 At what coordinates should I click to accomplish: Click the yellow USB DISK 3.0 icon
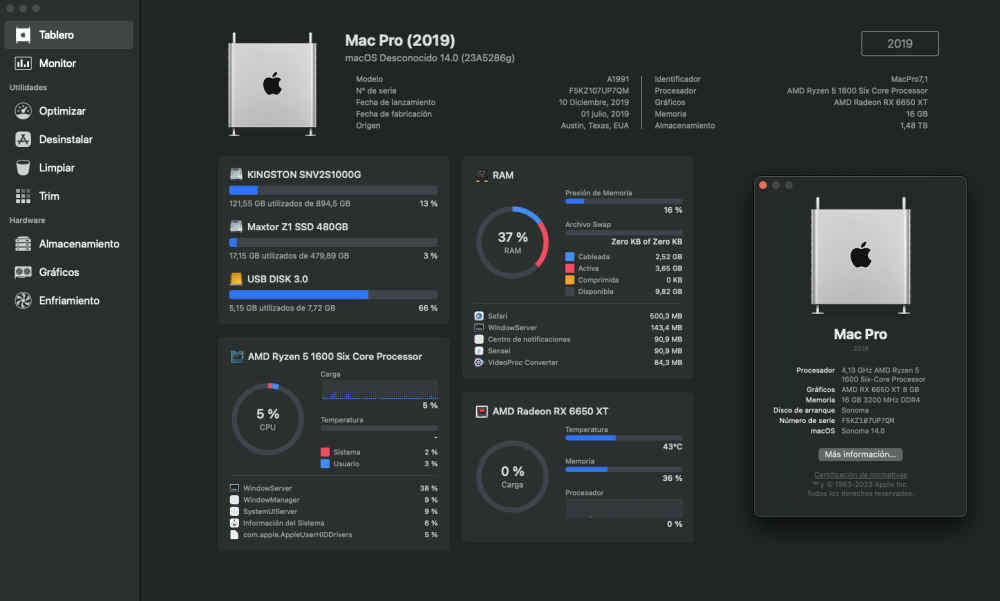[236, 279]
